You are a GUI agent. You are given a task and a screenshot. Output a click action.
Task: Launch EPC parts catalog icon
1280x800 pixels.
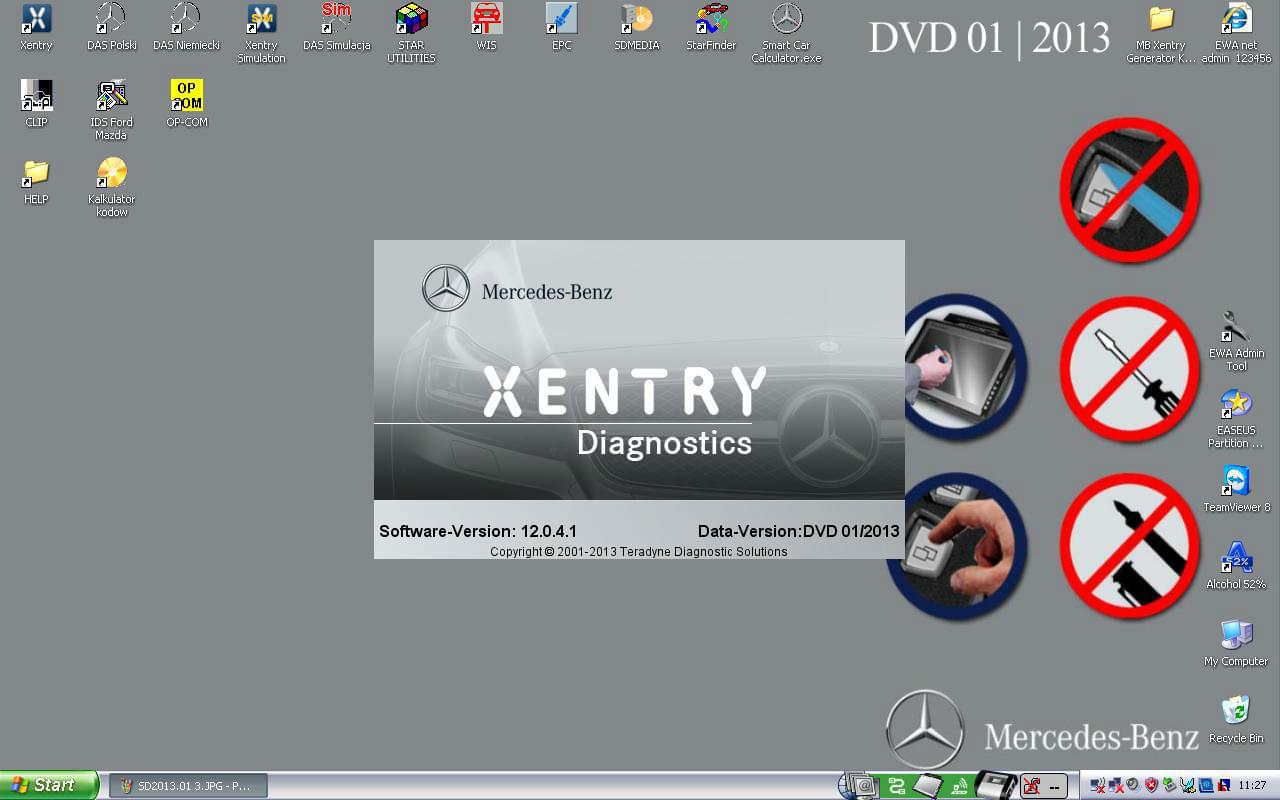(x=562, y=28)
